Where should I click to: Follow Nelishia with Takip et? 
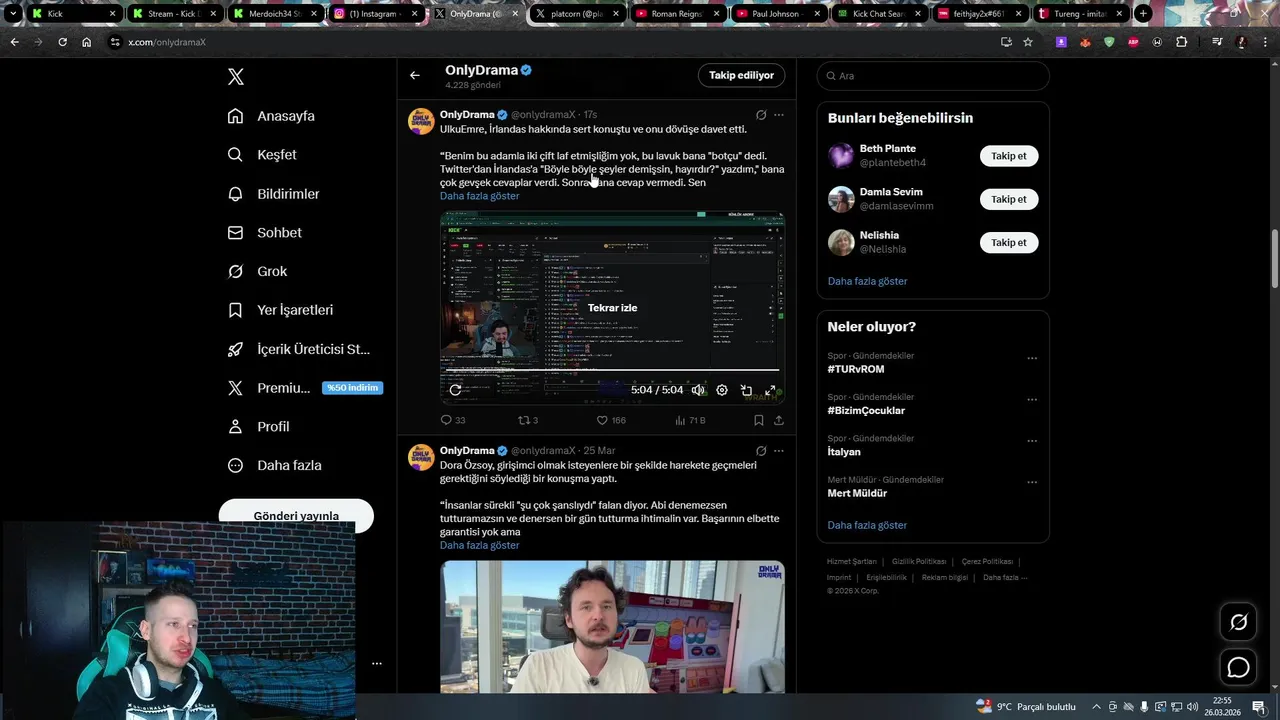tap(1009, 242)
